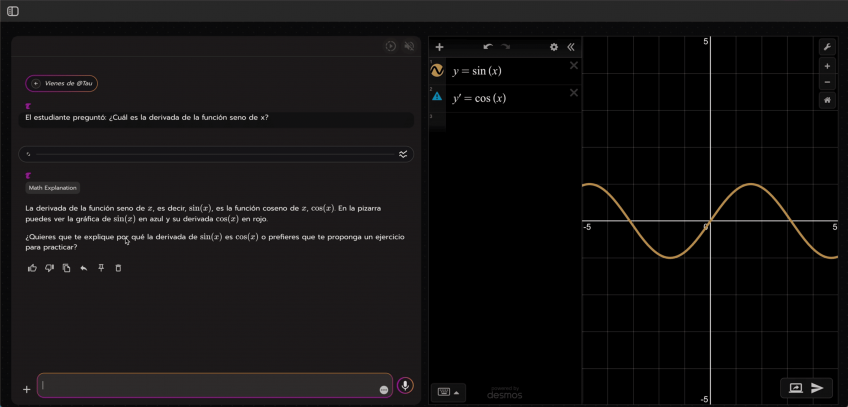Delete the y' = cos(x) expression
The width and height of the screenshot is (848, 407).
574,92
